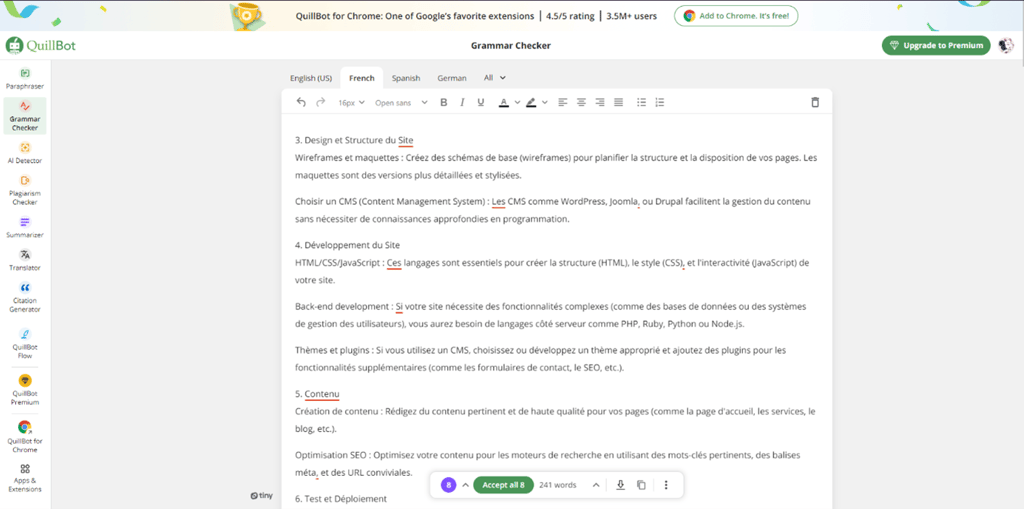Click the QuillBot logo in the header
Image resolution: width=1024 pixels, height=509 pixels.
(x=40, y=45)
